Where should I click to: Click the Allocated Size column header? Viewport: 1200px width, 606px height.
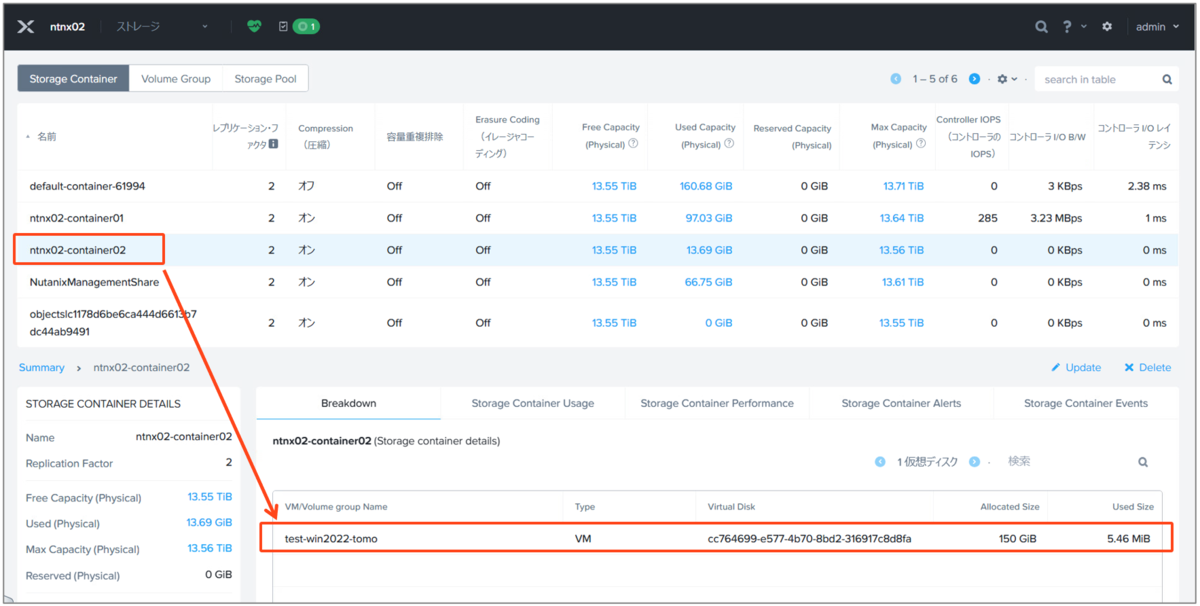pos(1009,507)
